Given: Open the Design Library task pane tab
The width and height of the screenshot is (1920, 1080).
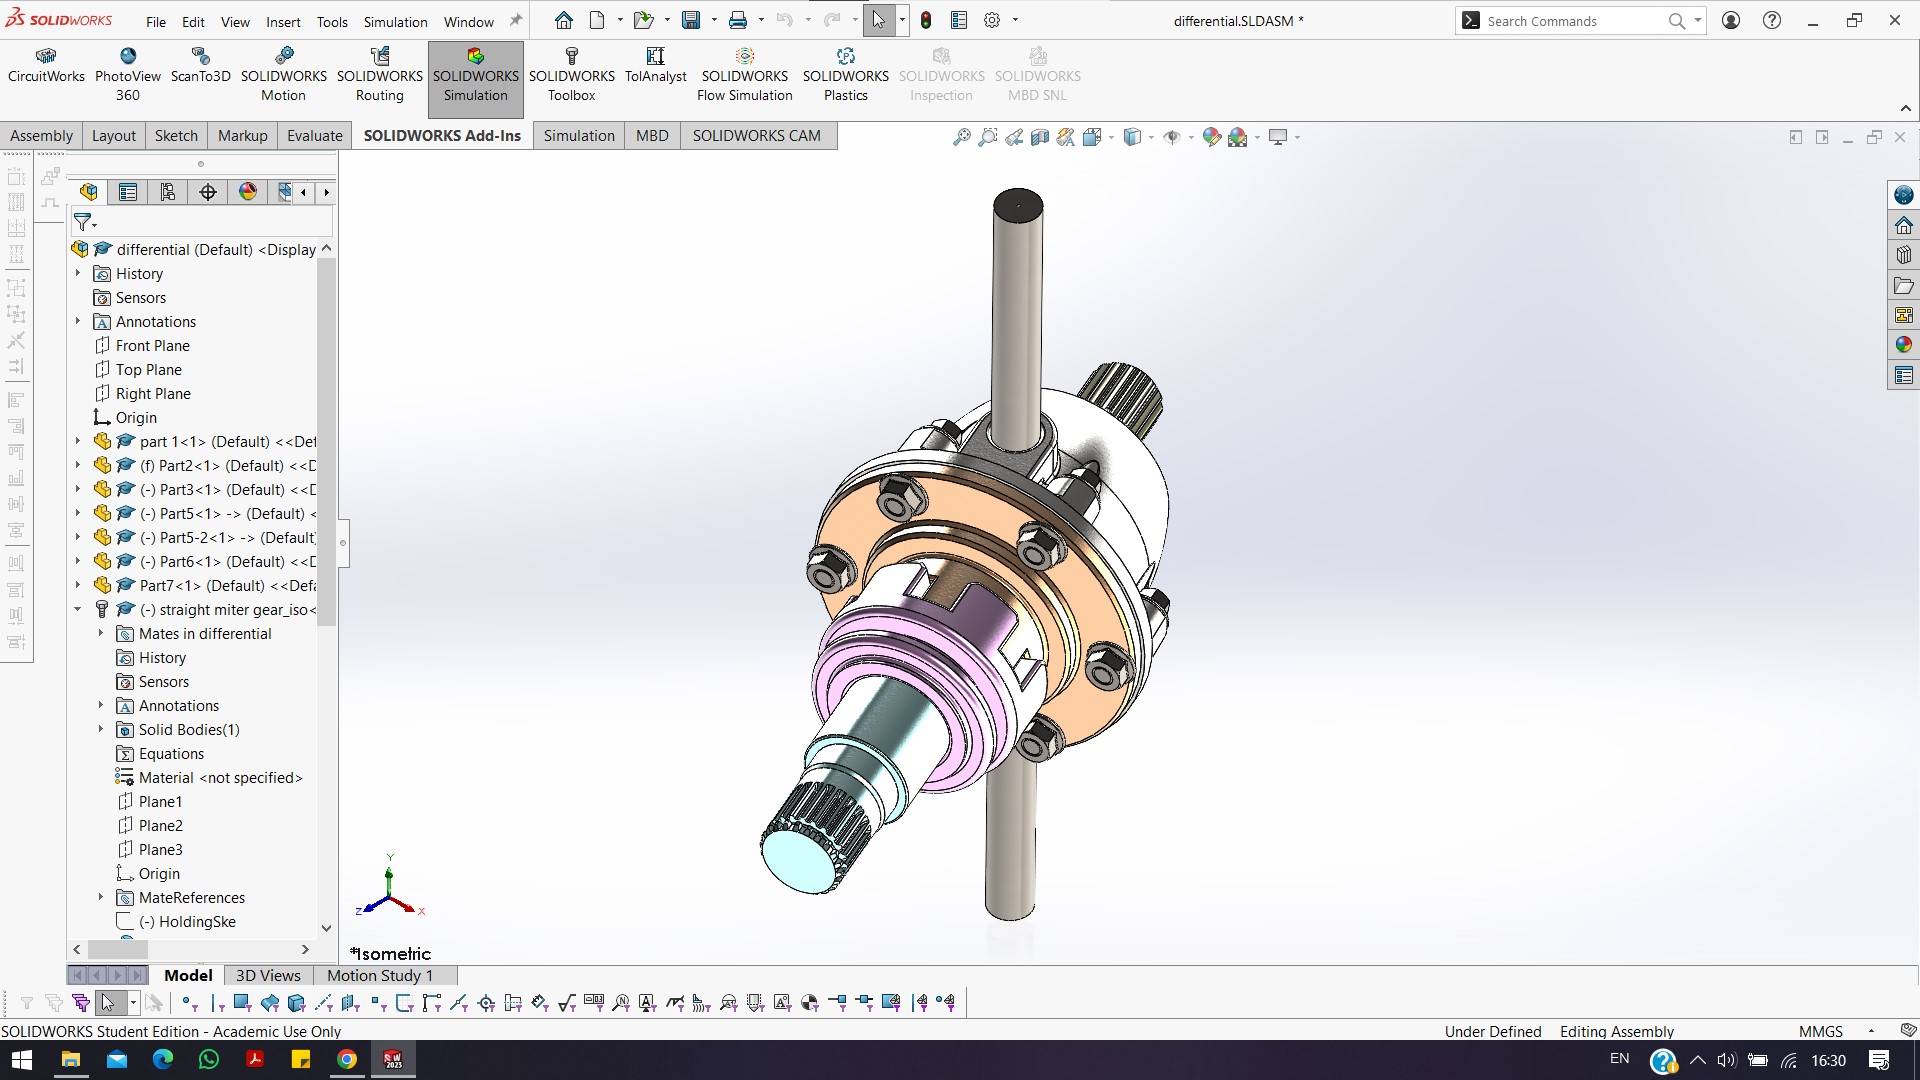Looking at the screenshot, I should coord(1904,255).
